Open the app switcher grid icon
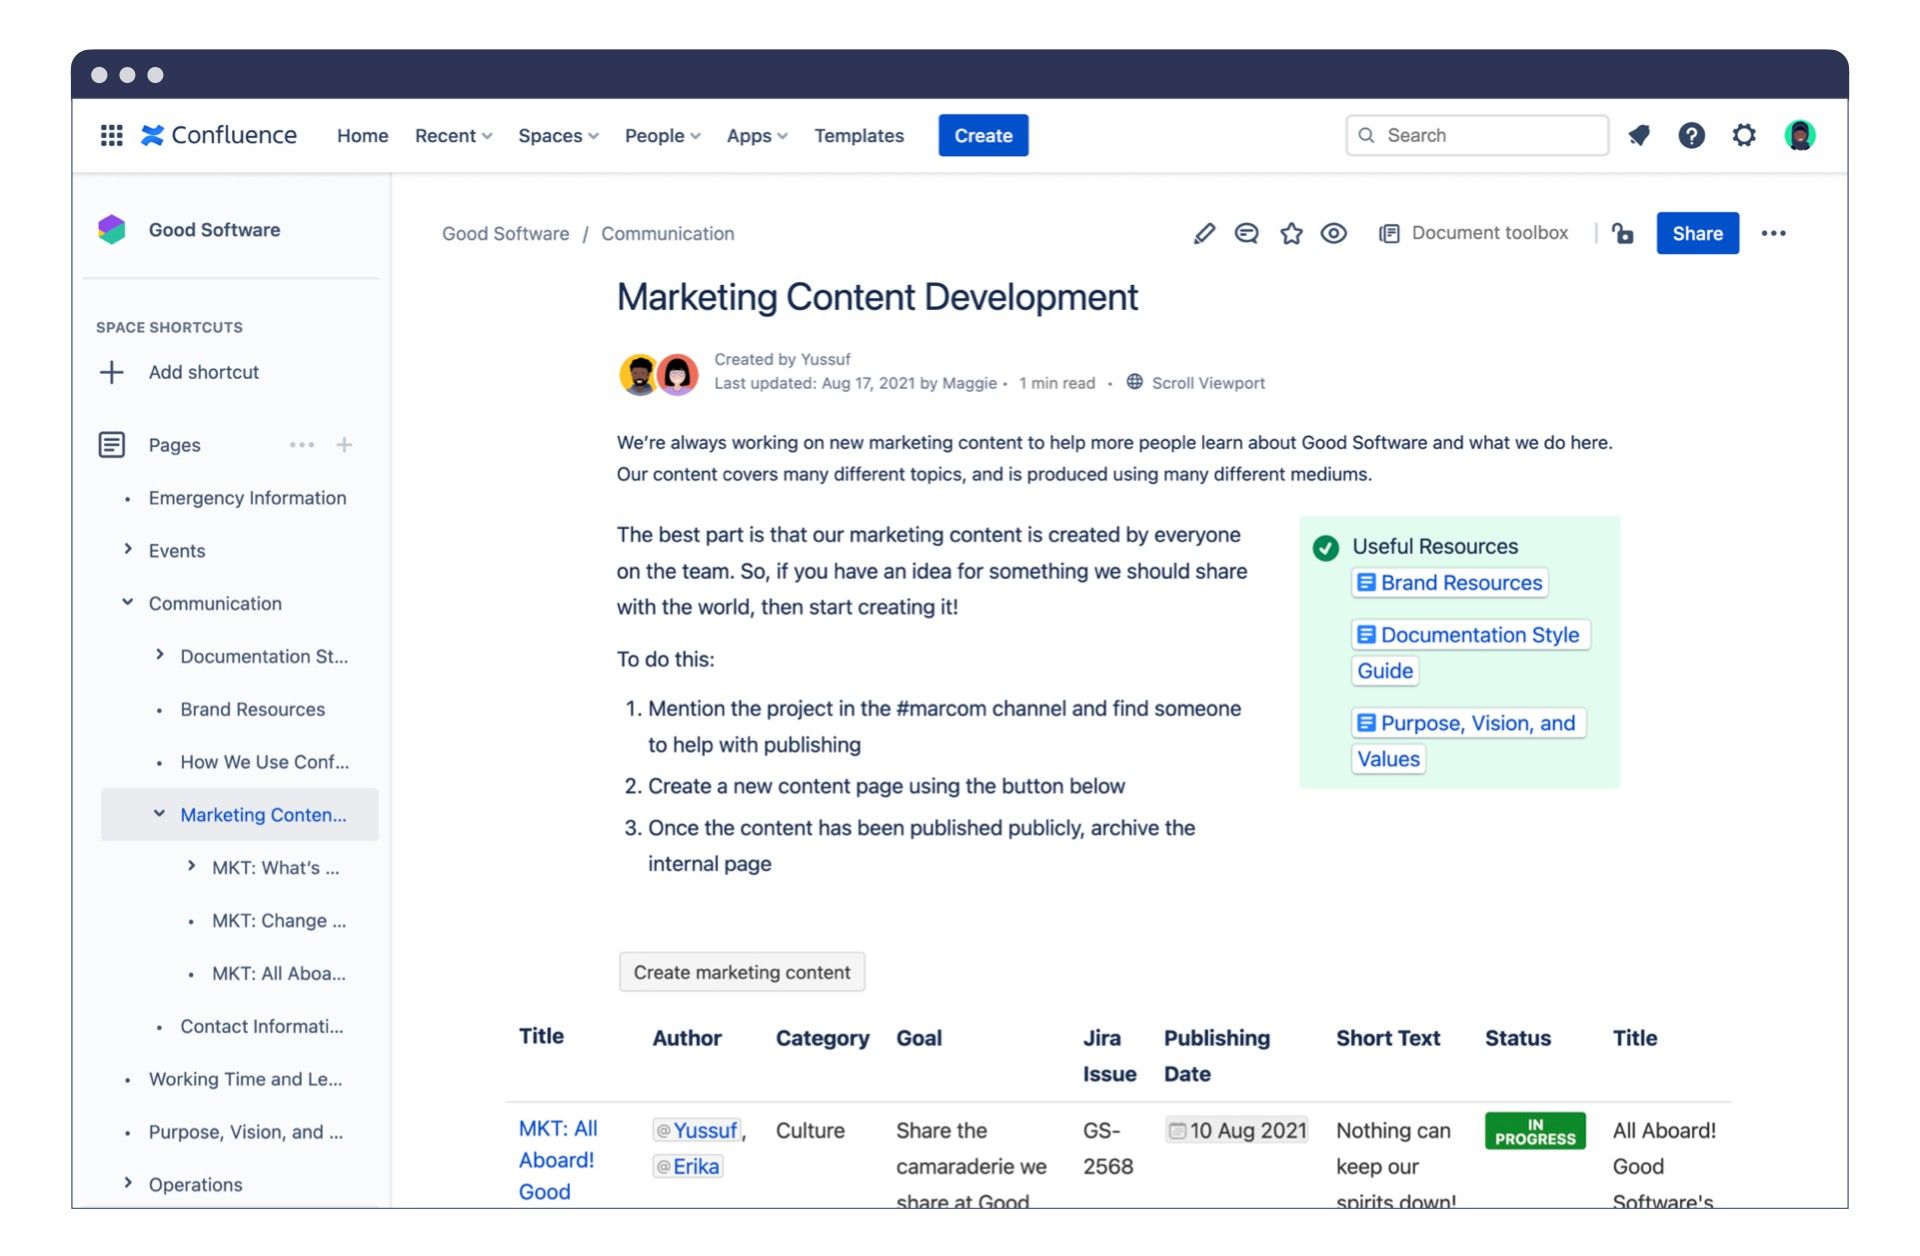Screen dimensions: 1920x1256 pos(111,135)
